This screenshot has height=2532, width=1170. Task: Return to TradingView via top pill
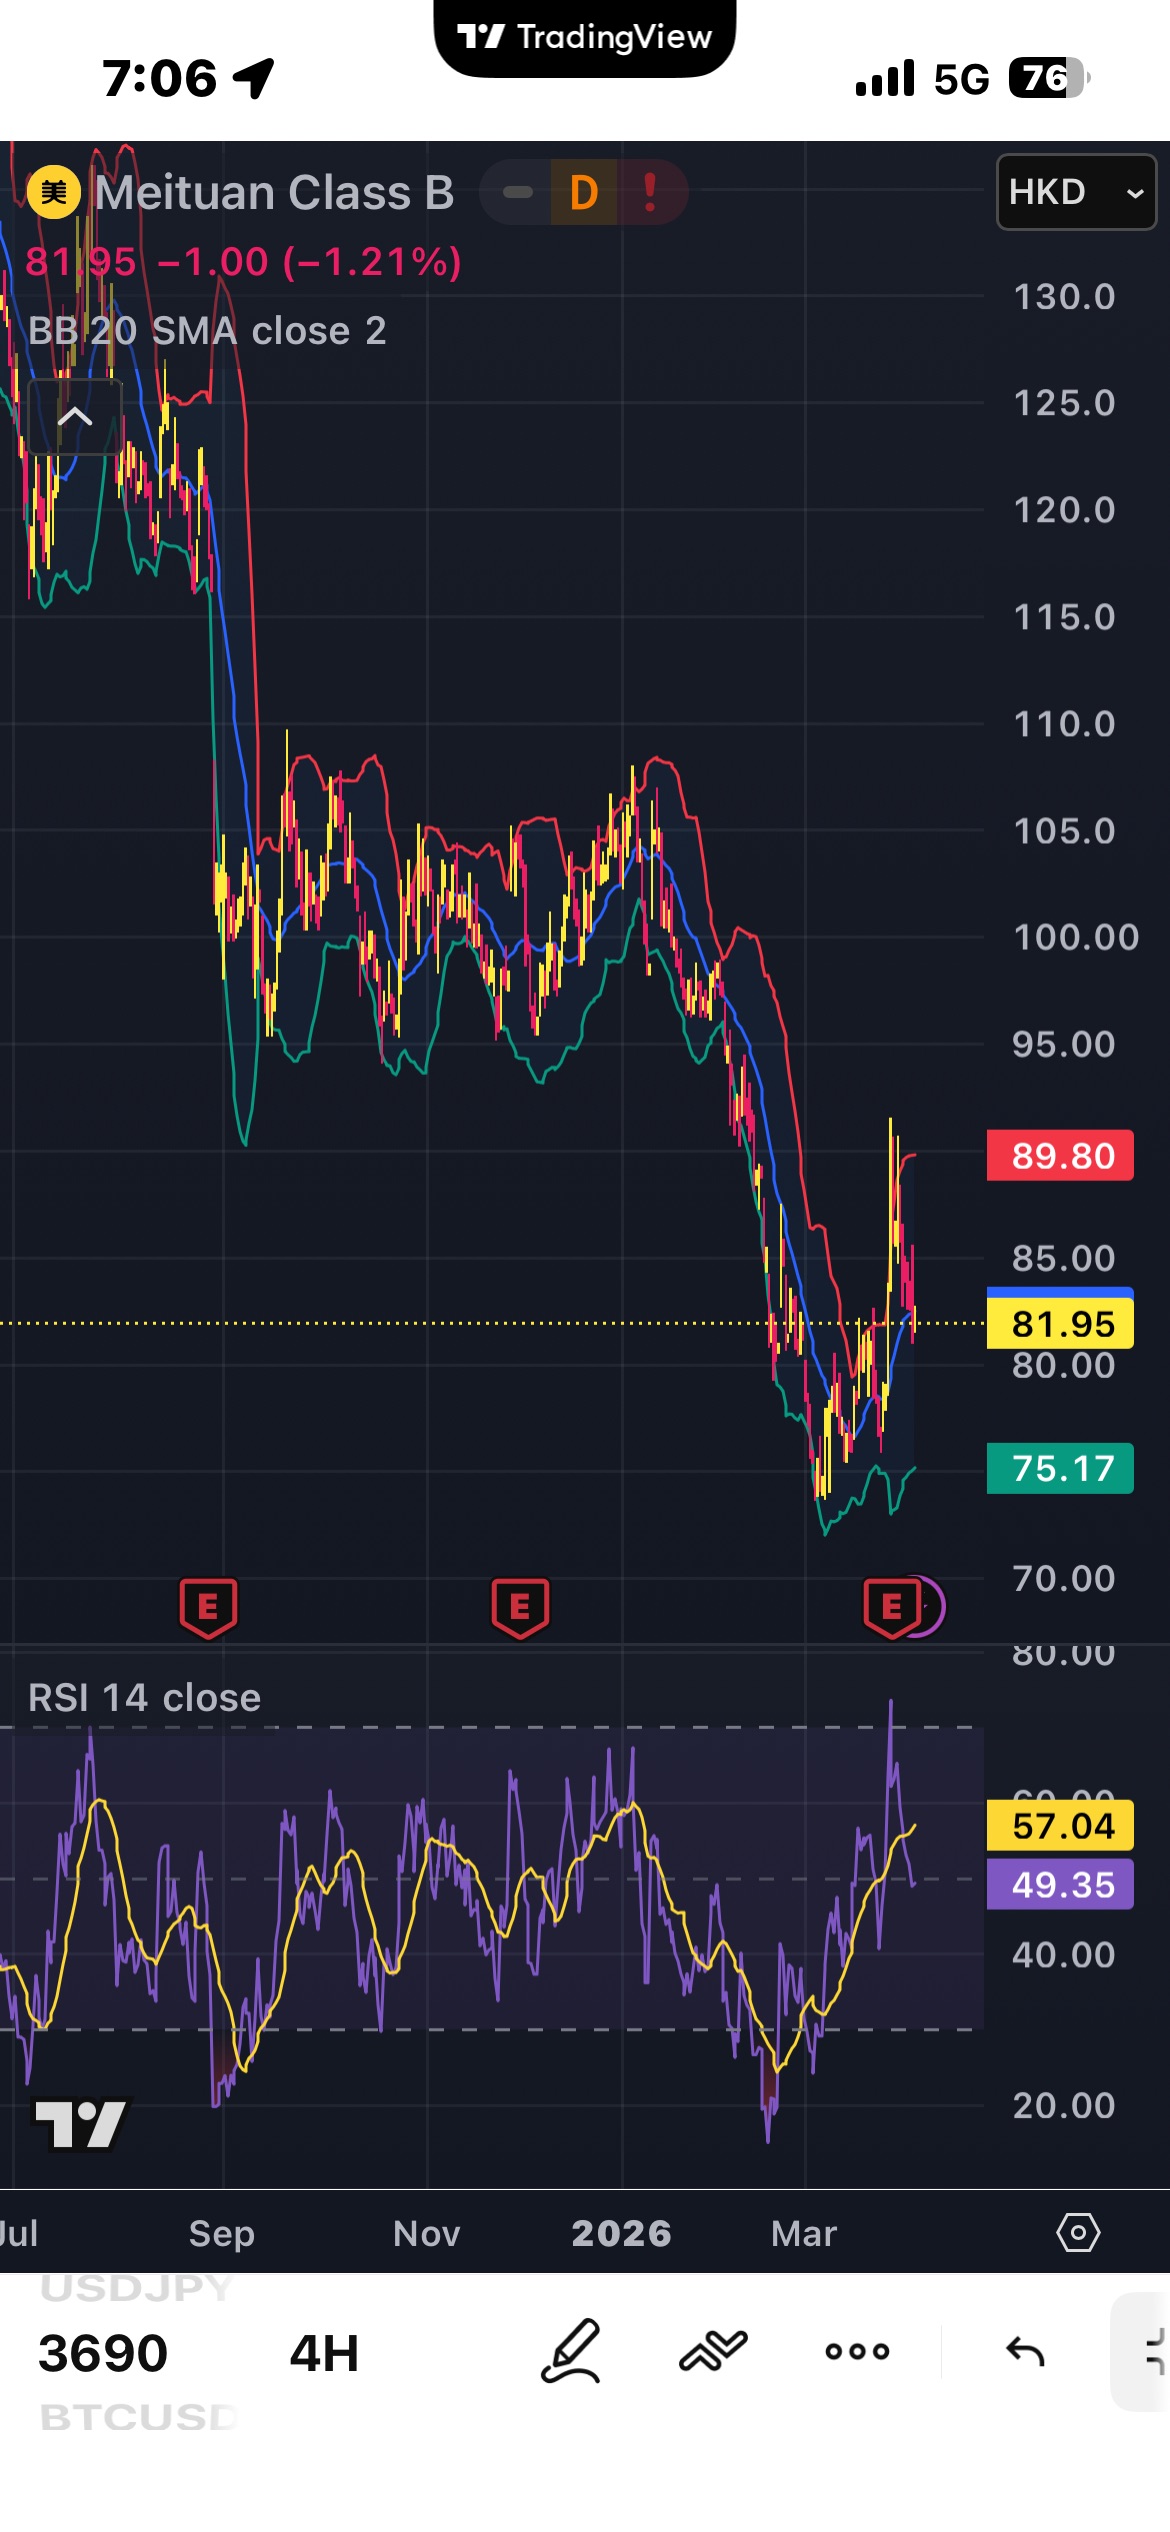tap(585, 38)
